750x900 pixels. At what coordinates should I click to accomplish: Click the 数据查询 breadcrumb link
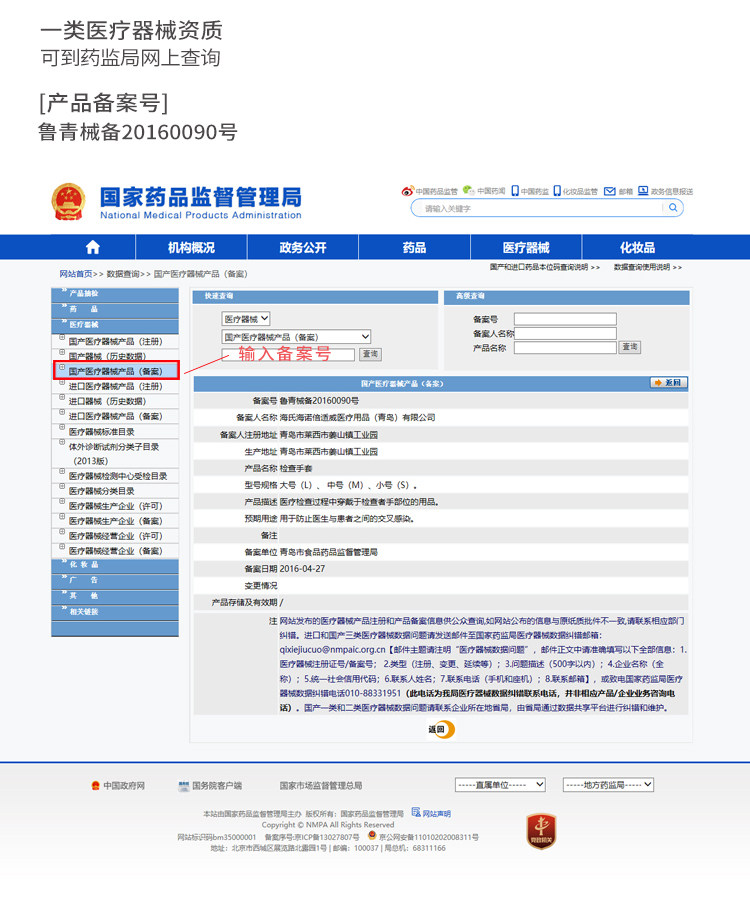click(x=123, y=274)
